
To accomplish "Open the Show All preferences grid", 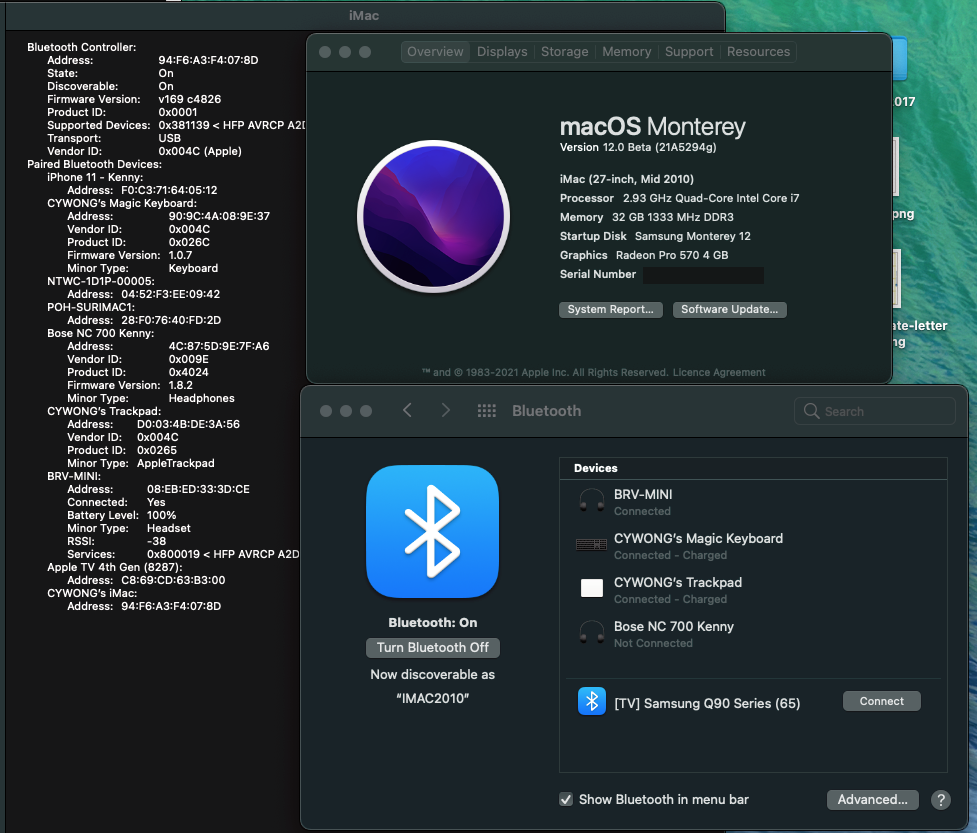I will pos(487,411).
